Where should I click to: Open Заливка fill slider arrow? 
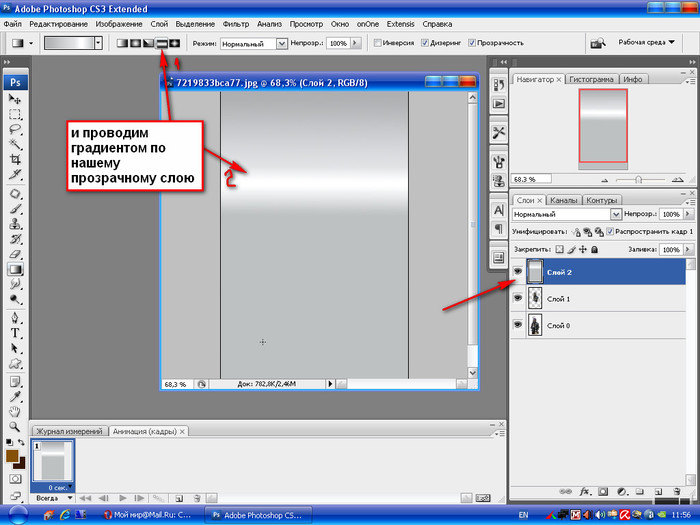(x=688, y=250)
